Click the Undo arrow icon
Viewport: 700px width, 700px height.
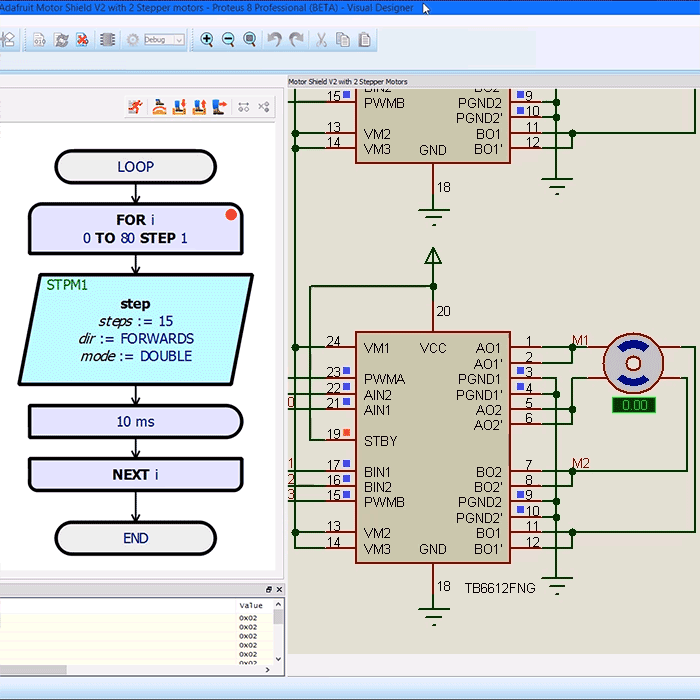point(275,40)
